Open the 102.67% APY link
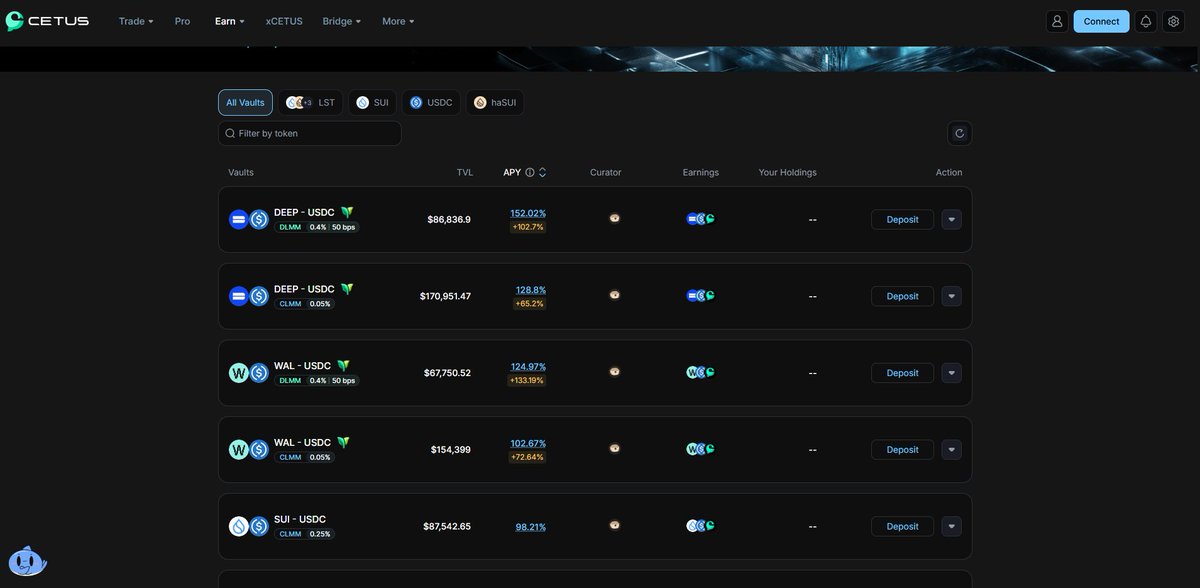Image resolution: width=1200 pixels, height=588 pixels. [x=528, y=443]
